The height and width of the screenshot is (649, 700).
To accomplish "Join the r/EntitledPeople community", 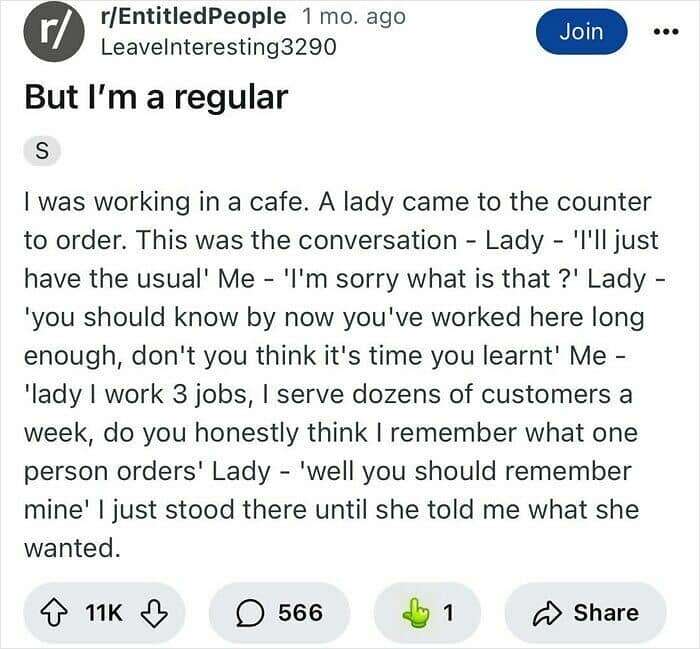I will pos(580,31).
